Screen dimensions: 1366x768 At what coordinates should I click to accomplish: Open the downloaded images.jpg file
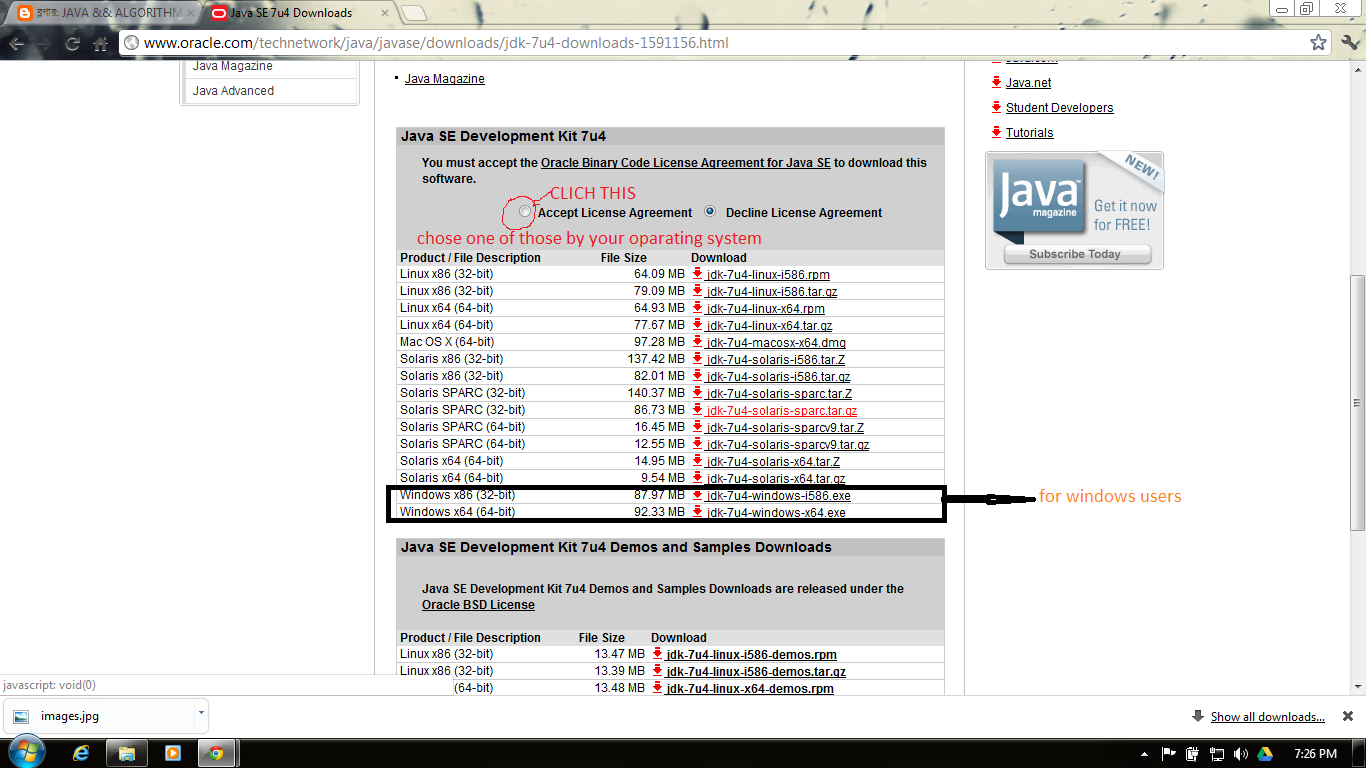tap(98, 716)
